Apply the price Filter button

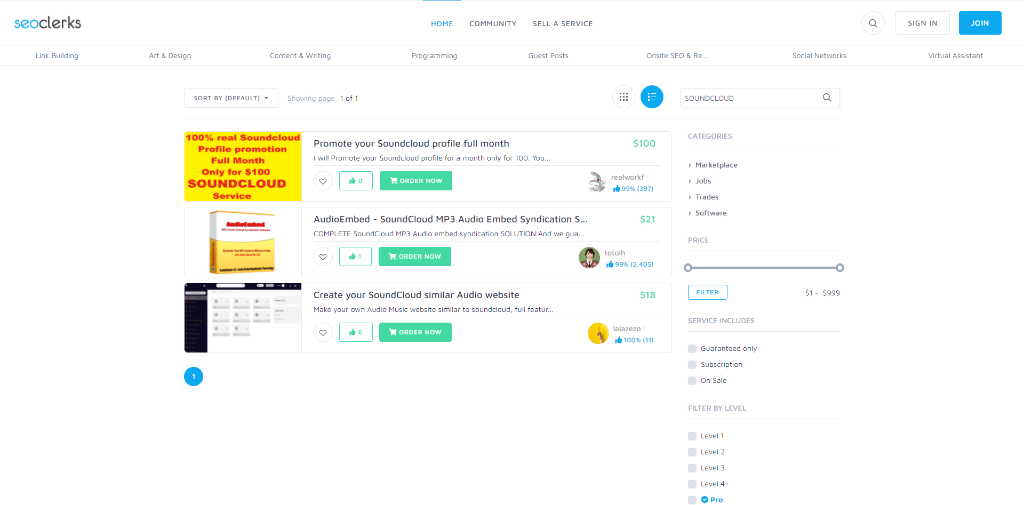(707, 292)
